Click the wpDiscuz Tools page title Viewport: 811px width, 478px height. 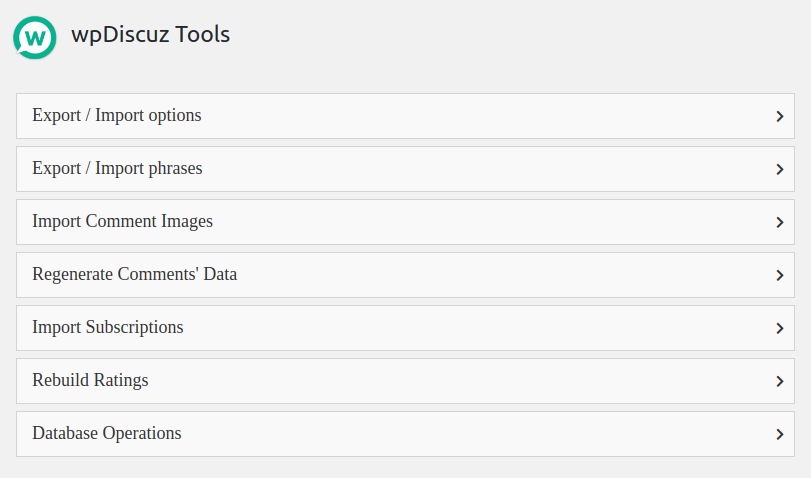click(150, 35)
